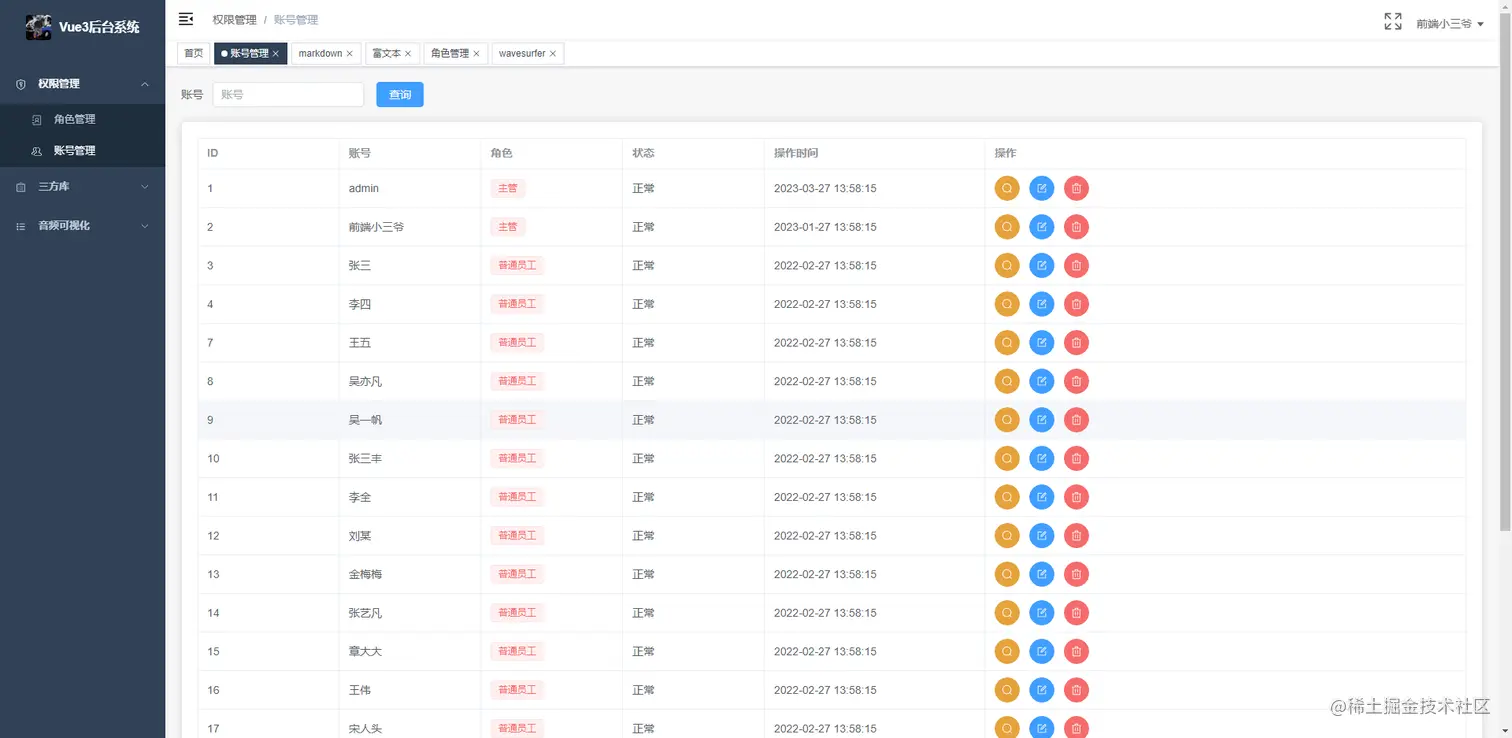Focus the 账号 search input field
The height and width of the screenshot is (738, 1512).
click(288, 94)
